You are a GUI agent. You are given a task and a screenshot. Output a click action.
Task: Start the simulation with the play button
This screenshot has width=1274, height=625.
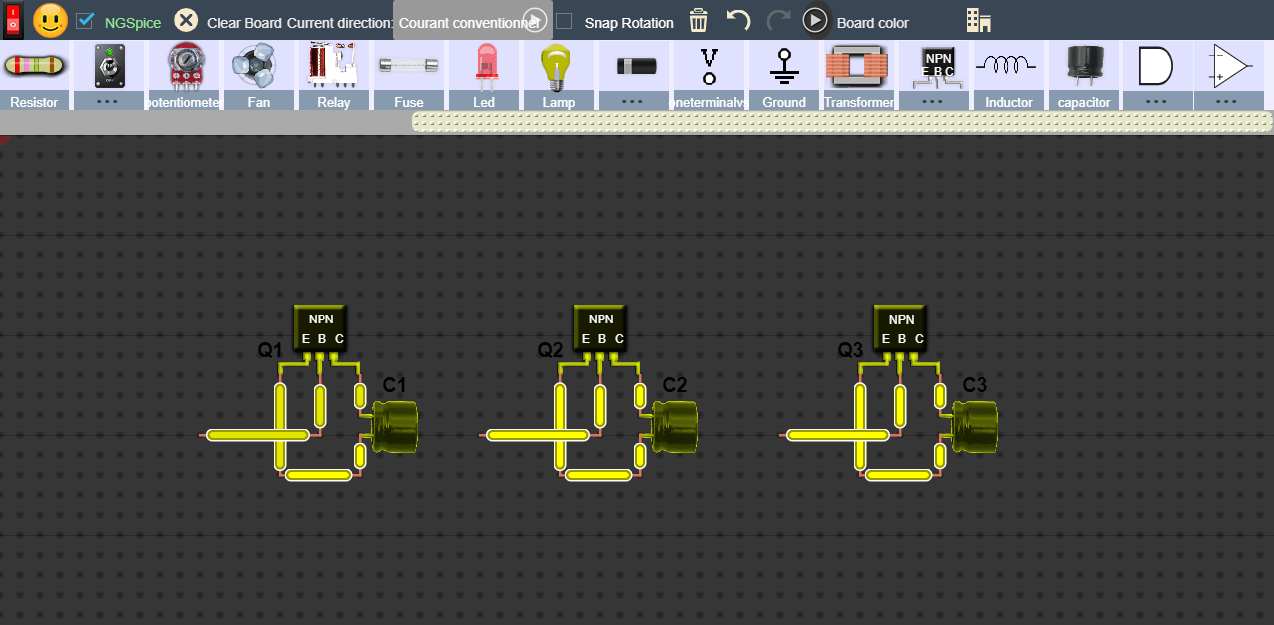pos(815,20)
